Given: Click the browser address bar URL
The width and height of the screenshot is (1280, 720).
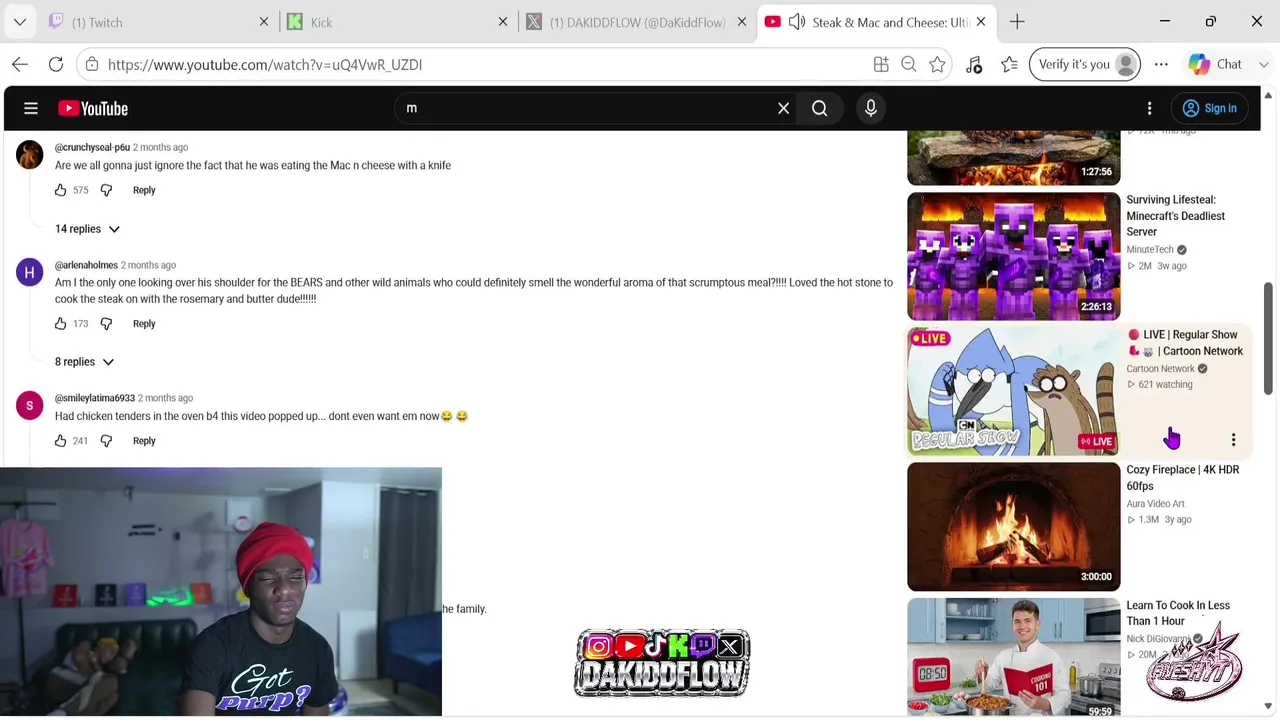Looking at the screenshot, I should 265,64.
